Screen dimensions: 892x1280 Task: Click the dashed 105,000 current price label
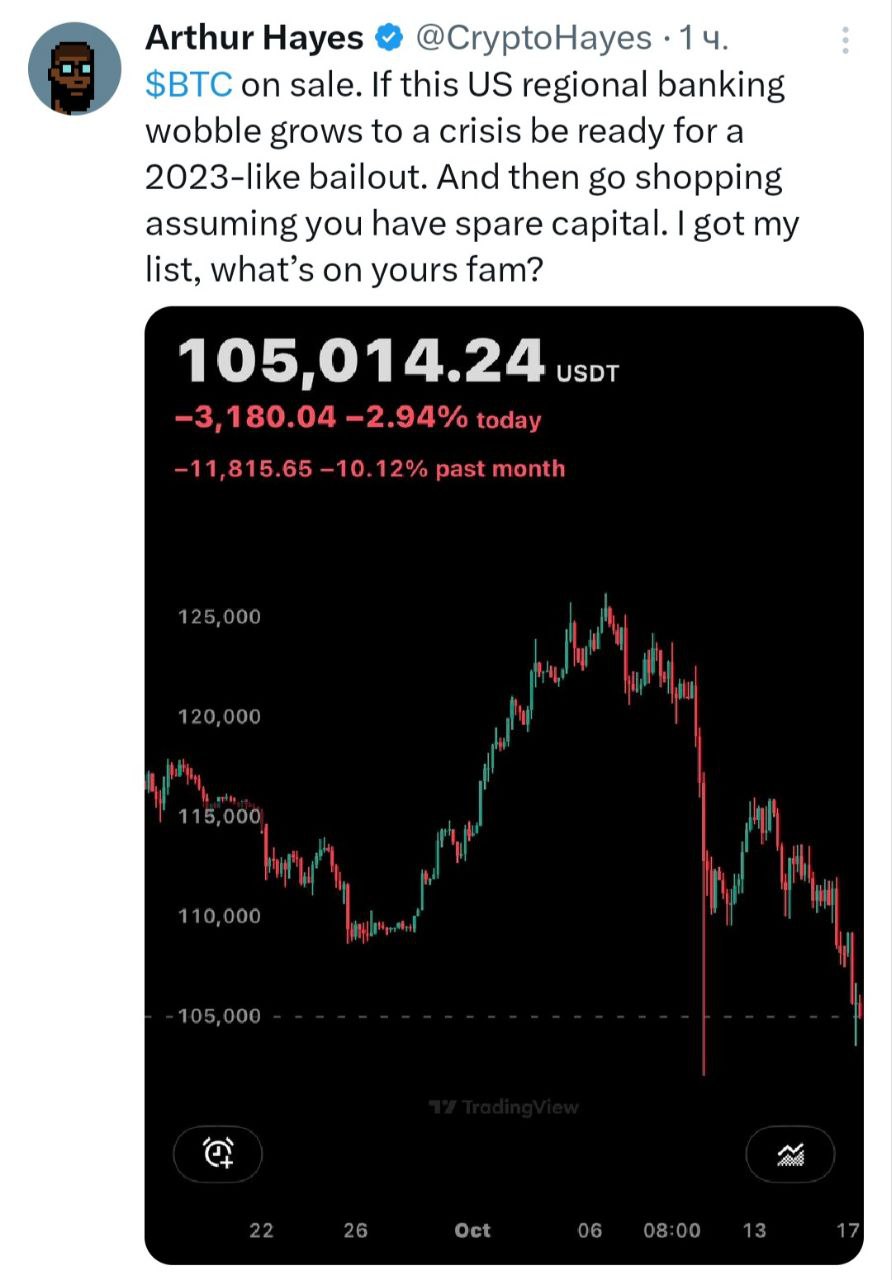pos(219,1017)
